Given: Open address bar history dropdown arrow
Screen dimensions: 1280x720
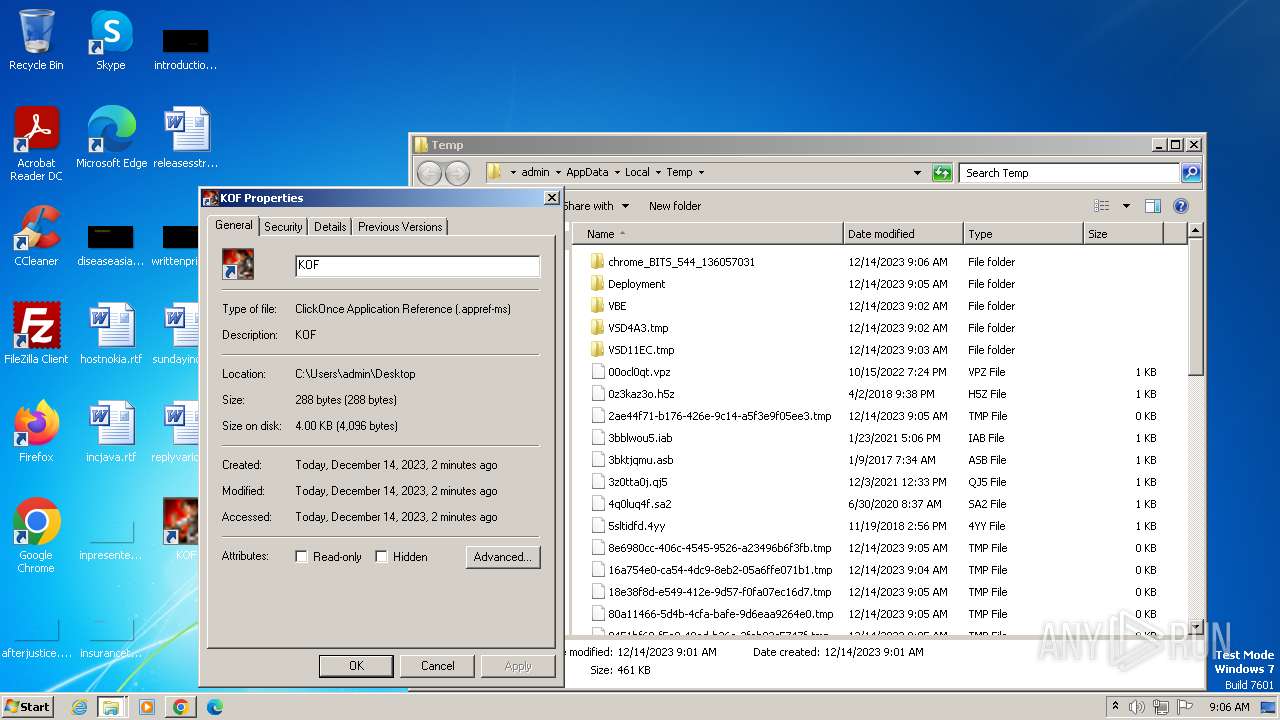Looking at the screenshot, I should click(x=917, y=173).
